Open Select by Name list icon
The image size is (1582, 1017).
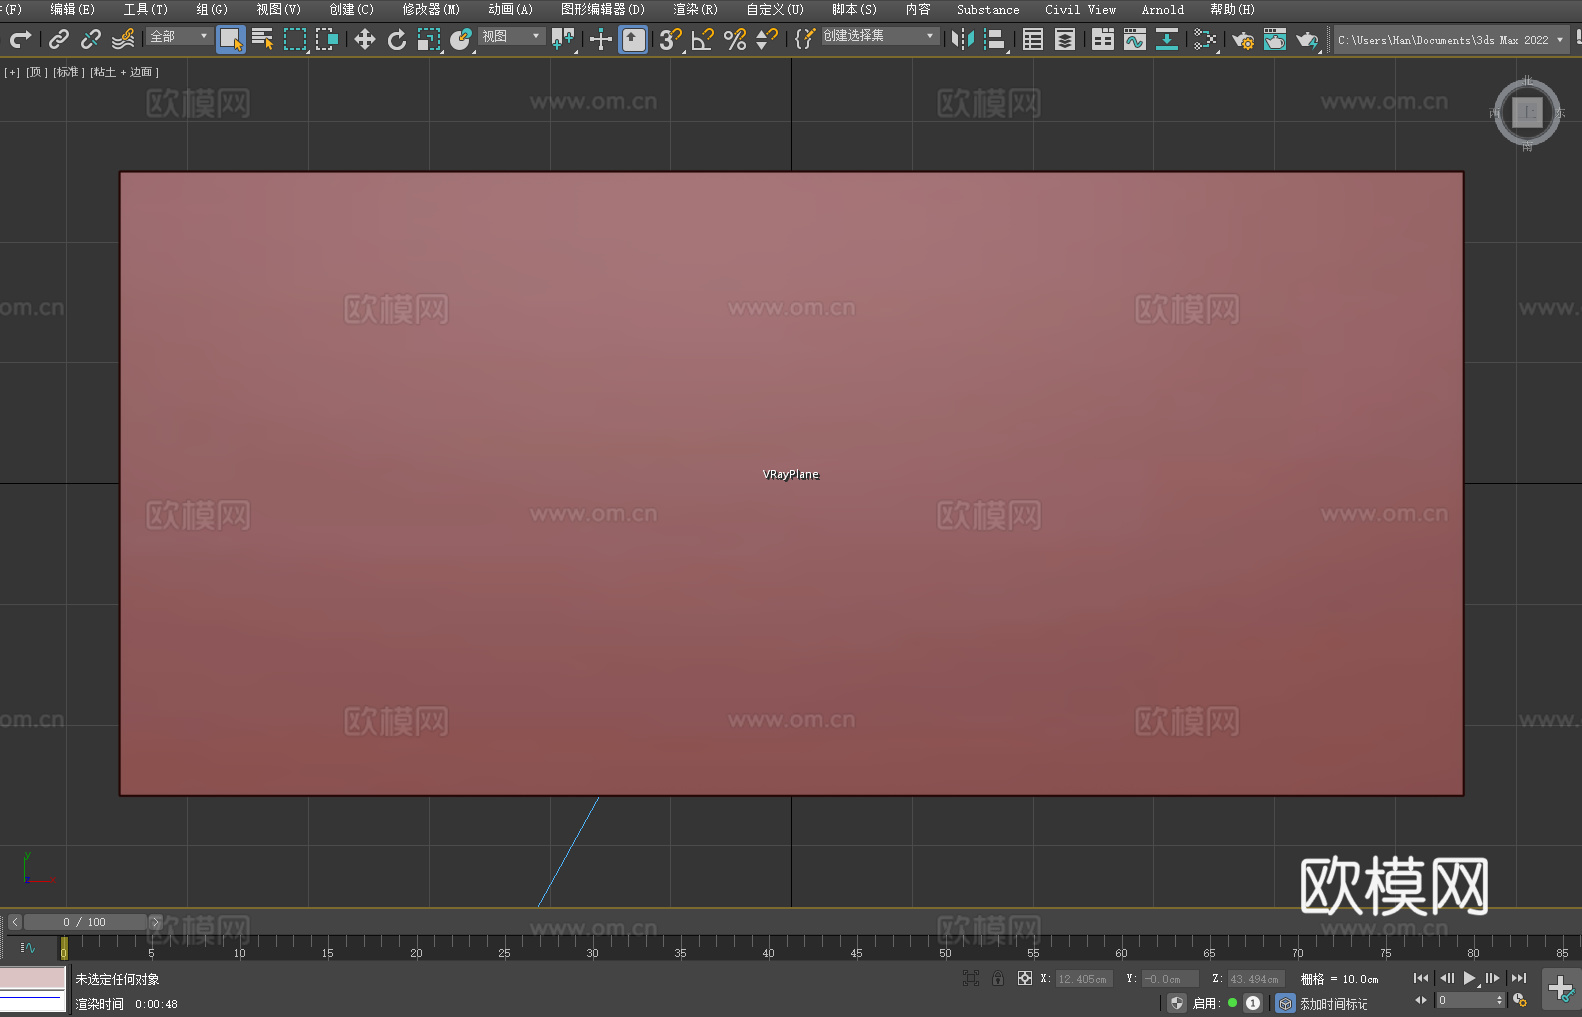click(x=263, y=39)
